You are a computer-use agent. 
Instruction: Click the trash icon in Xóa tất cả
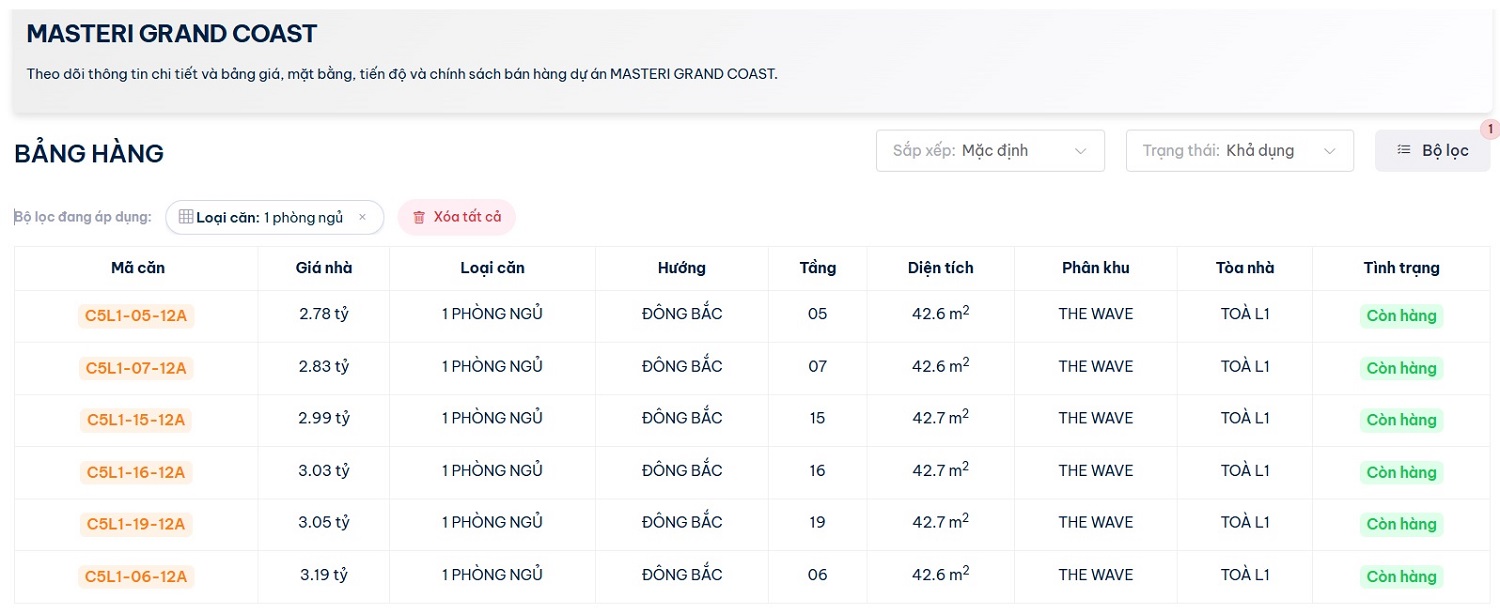[x=419, y=217]
